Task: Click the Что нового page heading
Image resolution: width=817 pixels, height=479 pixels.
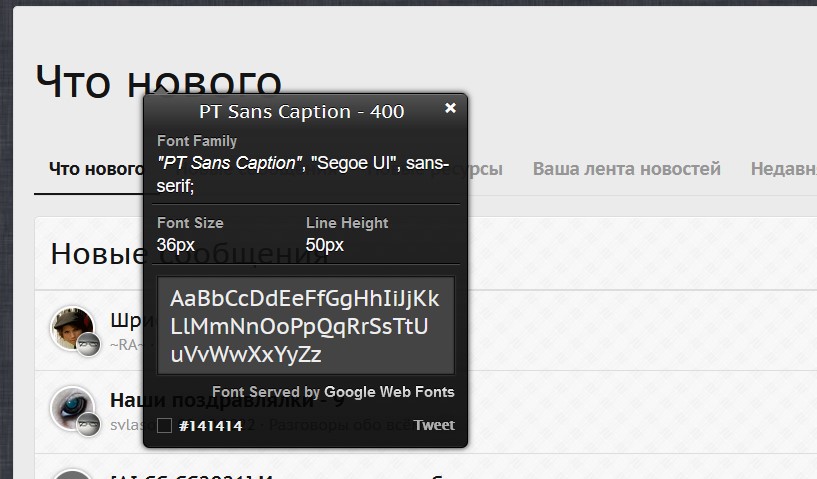Action: tap(158, 82)
